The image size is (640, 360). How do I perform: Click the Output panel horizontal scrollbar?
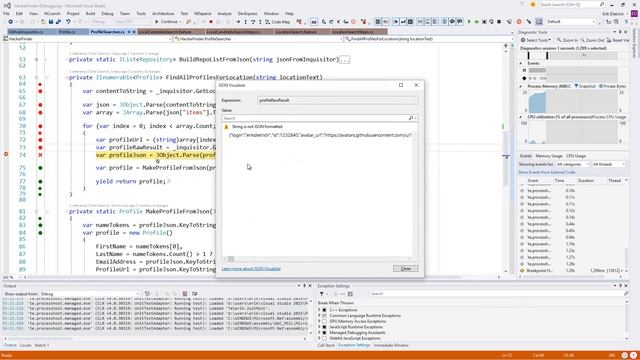(154, 339)
